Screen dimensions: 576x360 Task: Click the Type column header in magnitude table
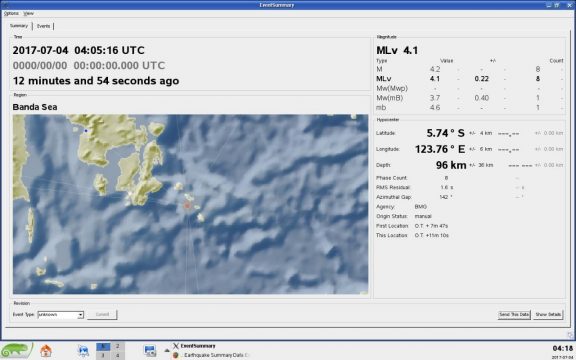pyautogui.click(x=382, y=61)
